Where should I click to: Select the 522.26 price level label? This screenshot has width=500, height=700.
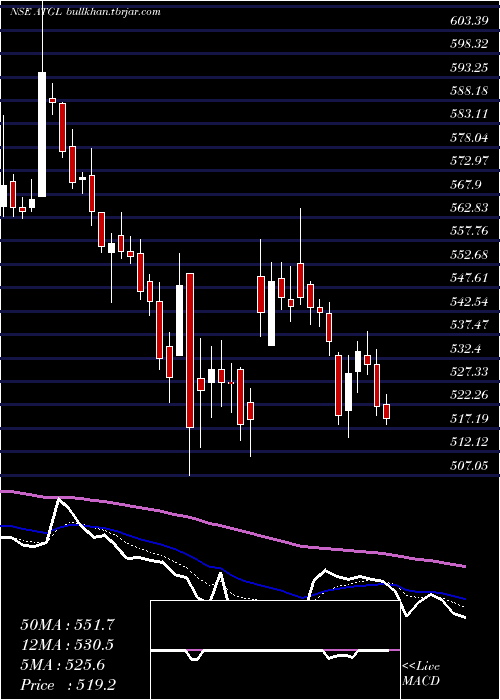click(x=469, y=395)
